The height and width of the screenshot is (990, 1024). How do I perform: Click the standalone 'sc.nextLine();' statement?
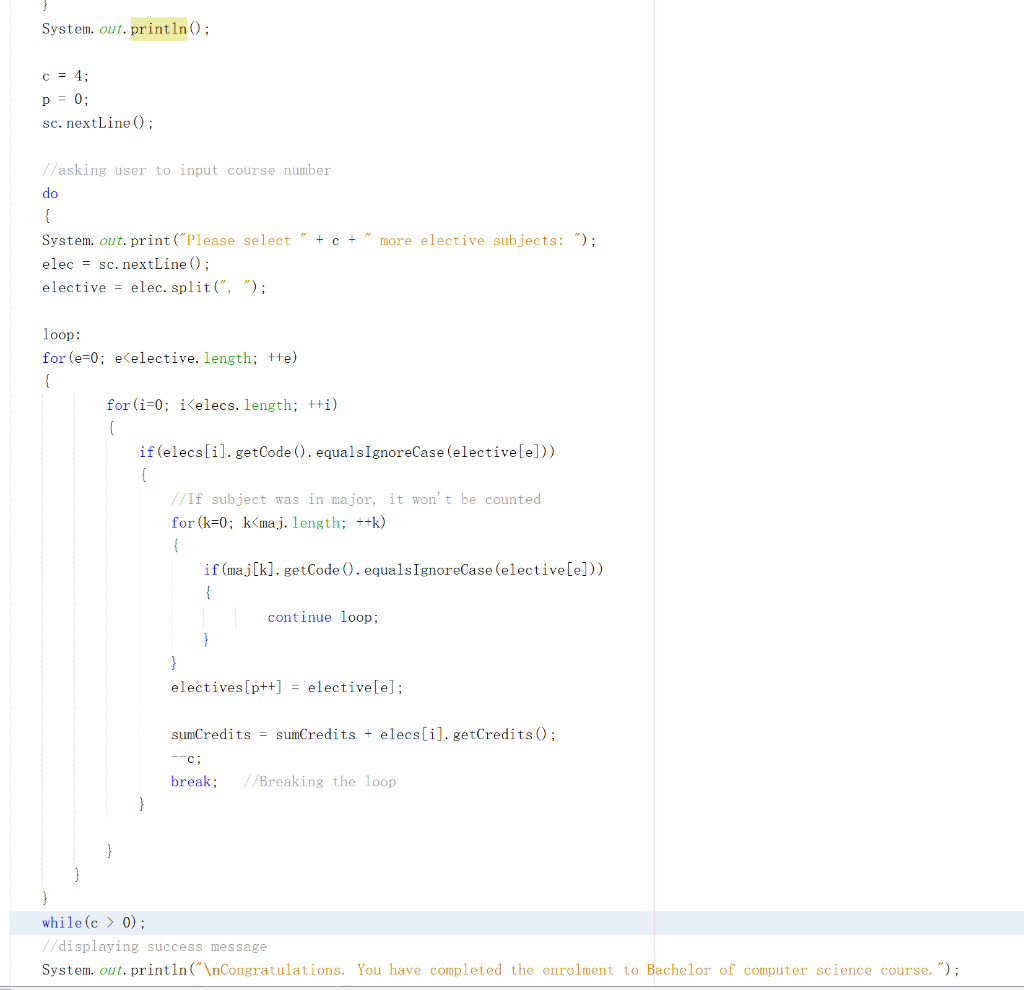click(x=98, y=123)
